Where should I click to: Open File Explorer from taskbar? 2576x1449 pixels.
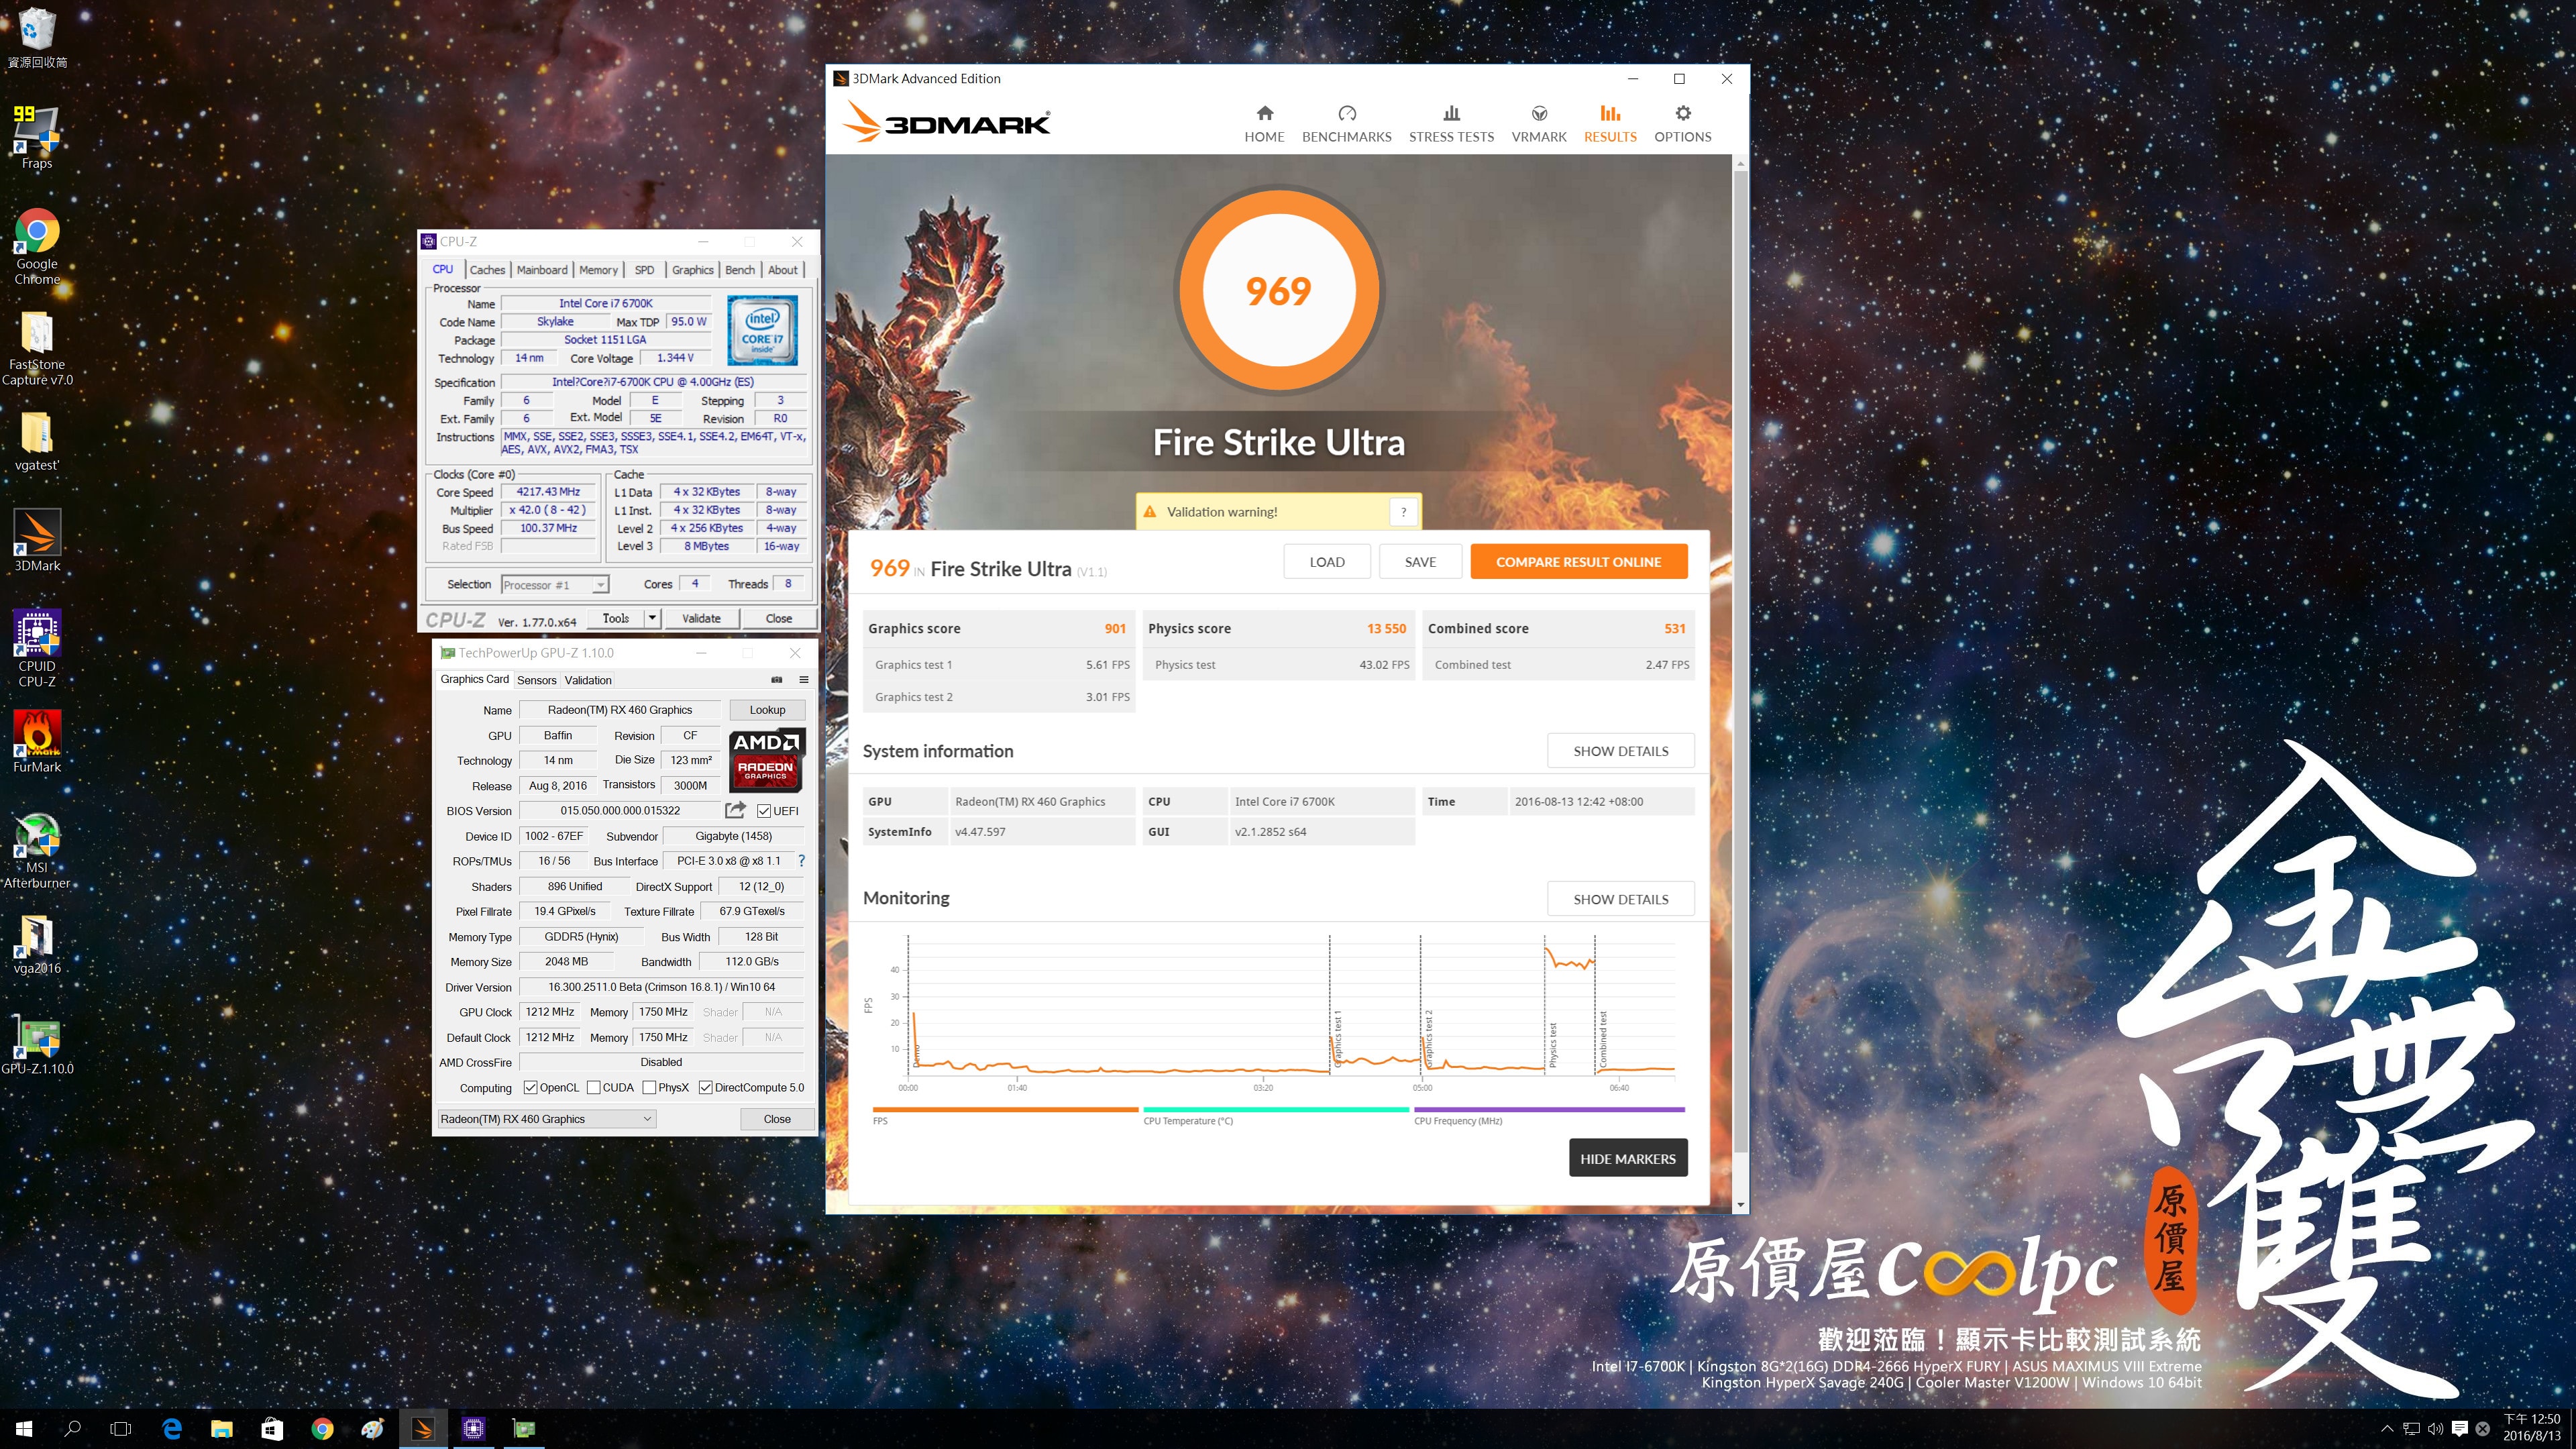[x=222, y=1429]
